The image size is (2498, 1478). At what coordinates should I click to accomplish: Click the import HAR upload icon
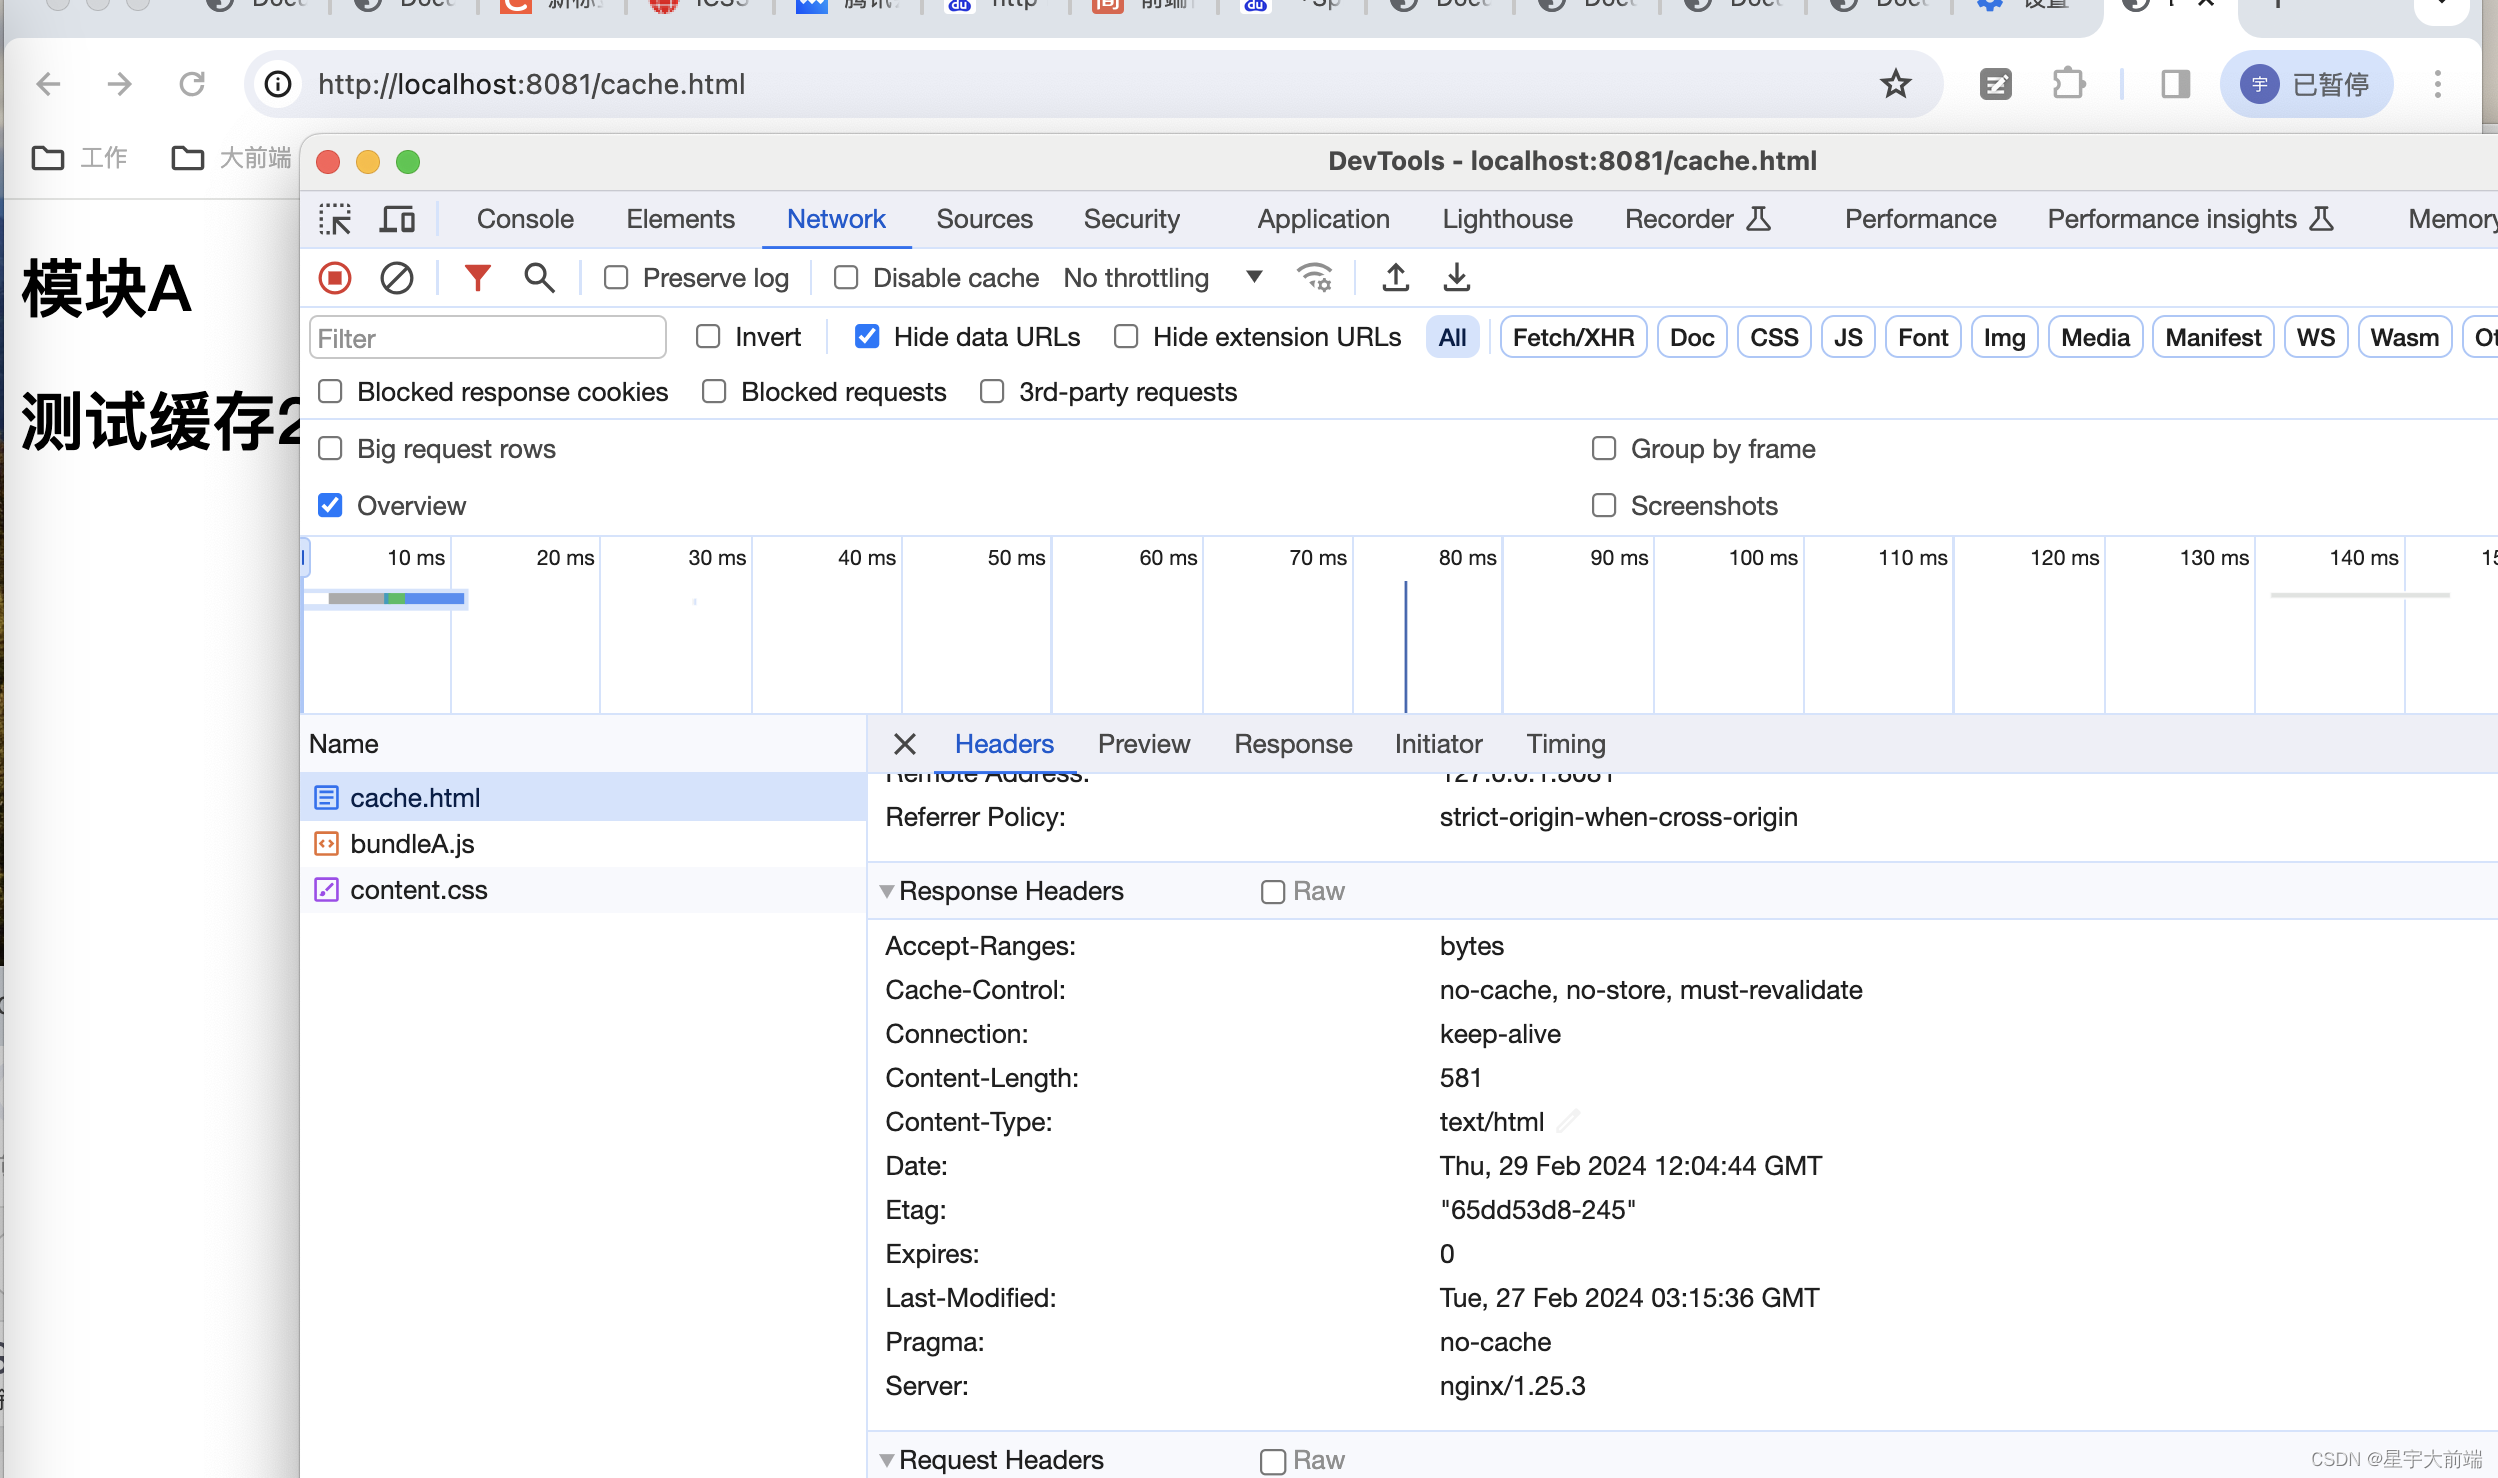coord(1395,278)
